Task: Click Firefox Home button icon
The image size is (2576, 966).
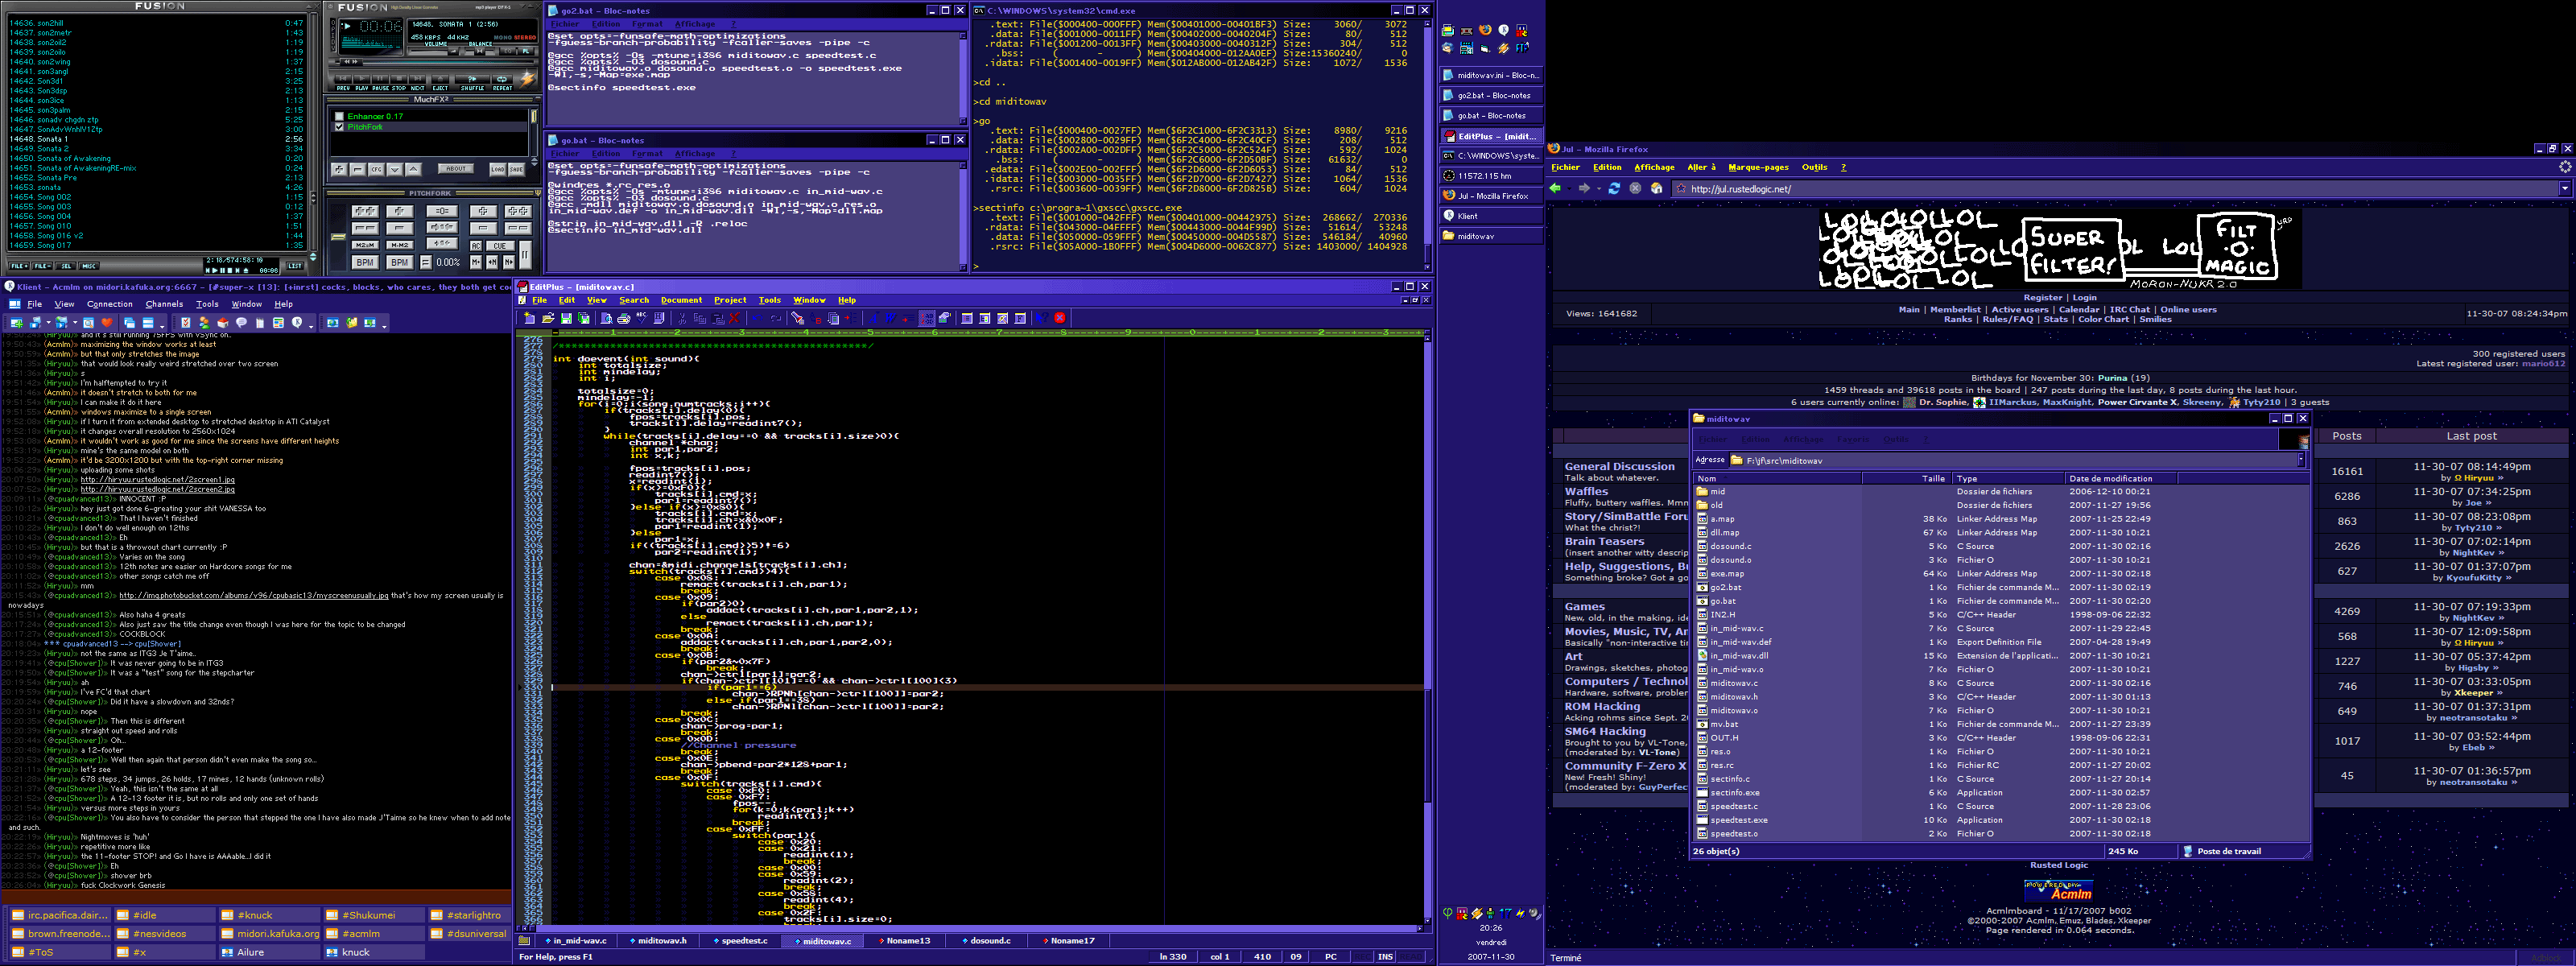Action: point(1656,188)
